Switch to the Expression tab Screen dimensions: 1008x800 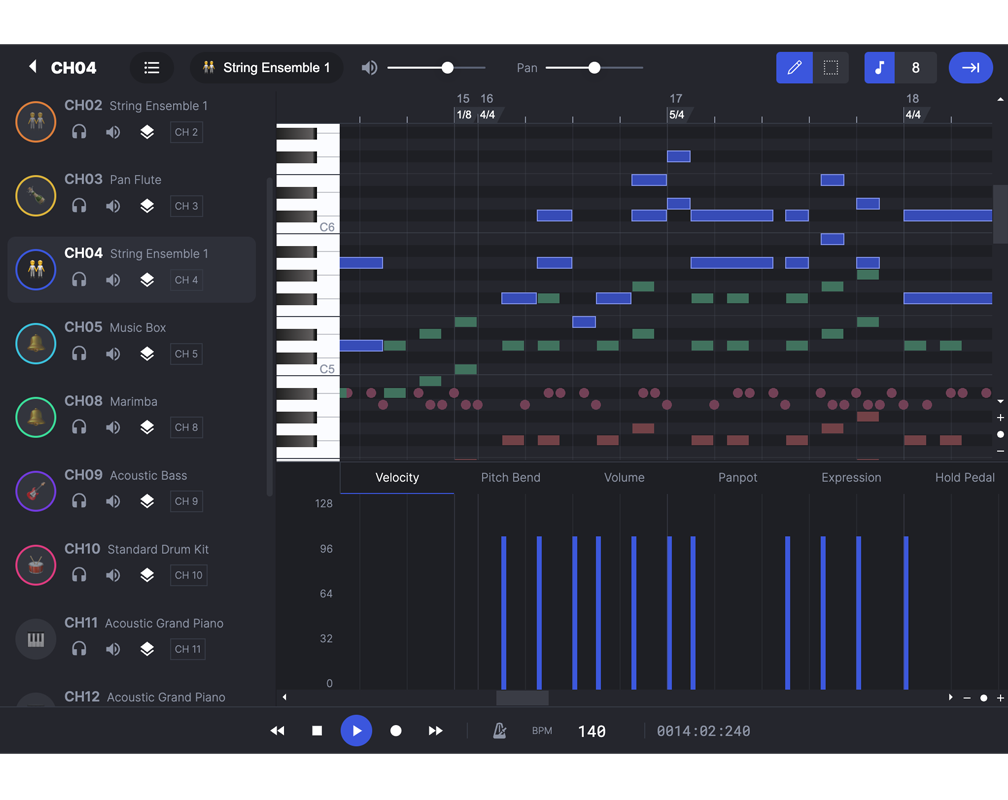coord(851,478)
